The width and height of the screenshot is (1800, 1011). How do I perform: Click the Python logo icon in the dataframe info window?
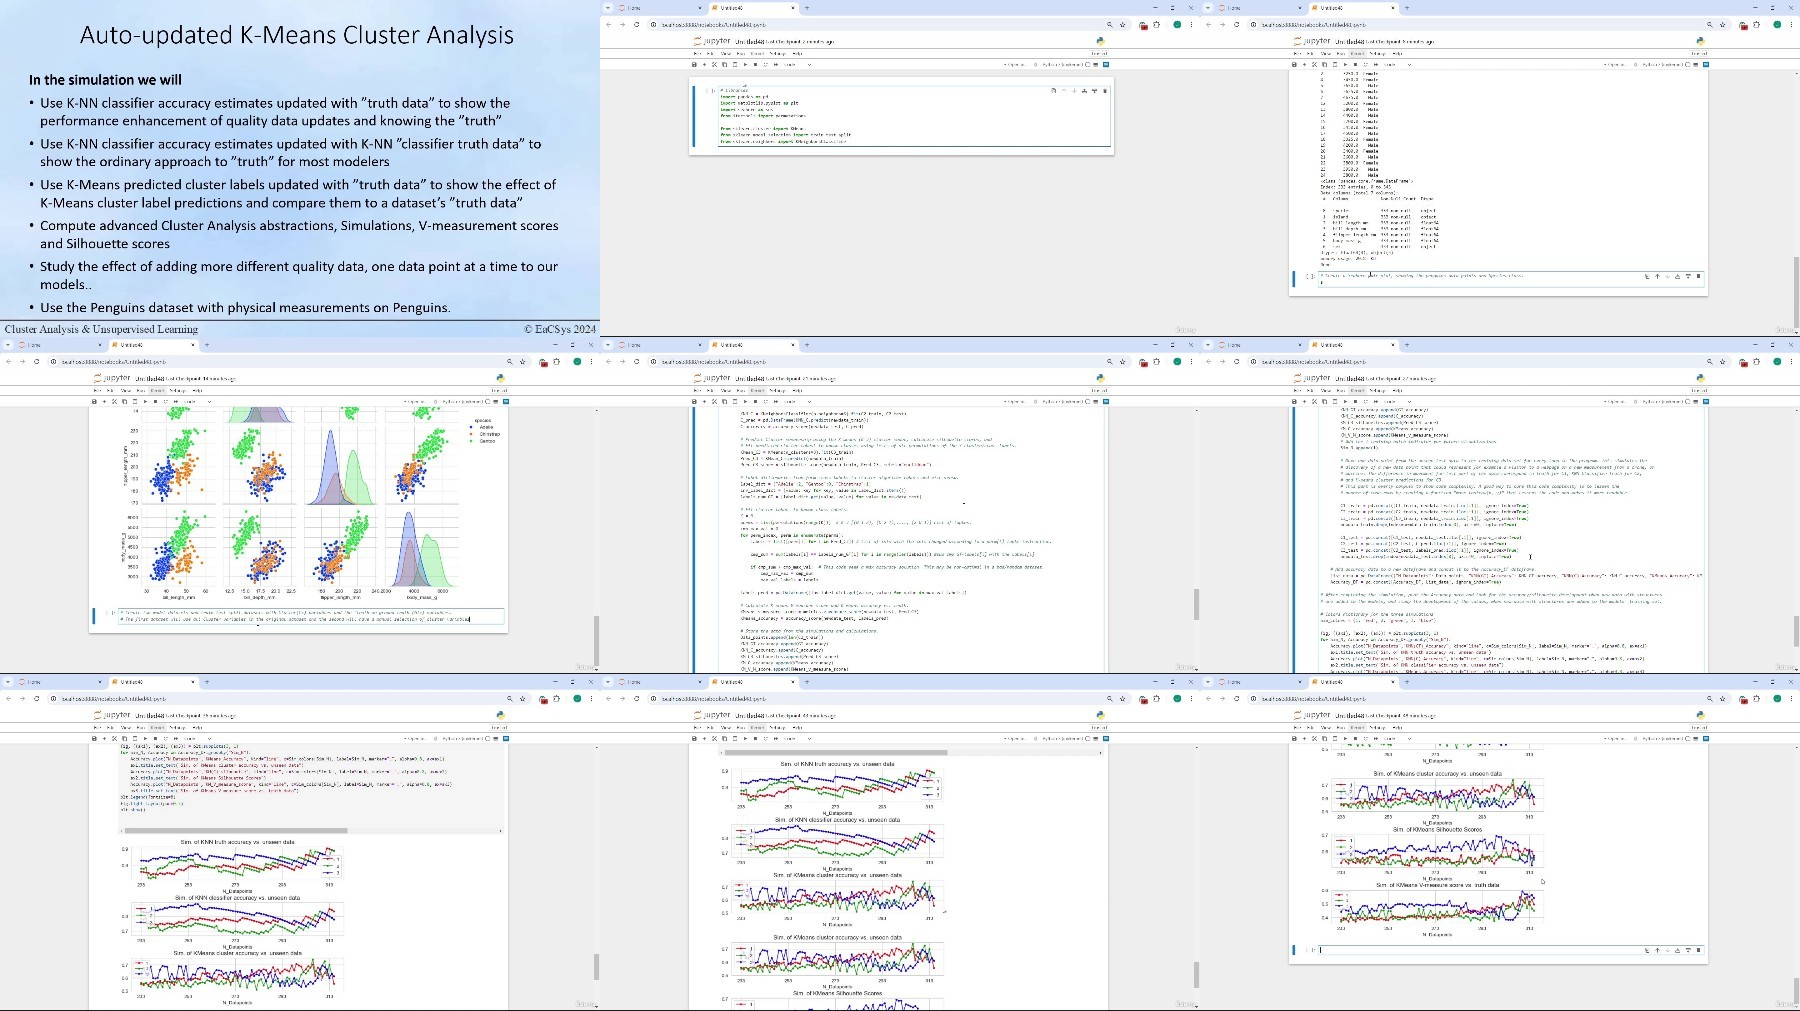1700,41
